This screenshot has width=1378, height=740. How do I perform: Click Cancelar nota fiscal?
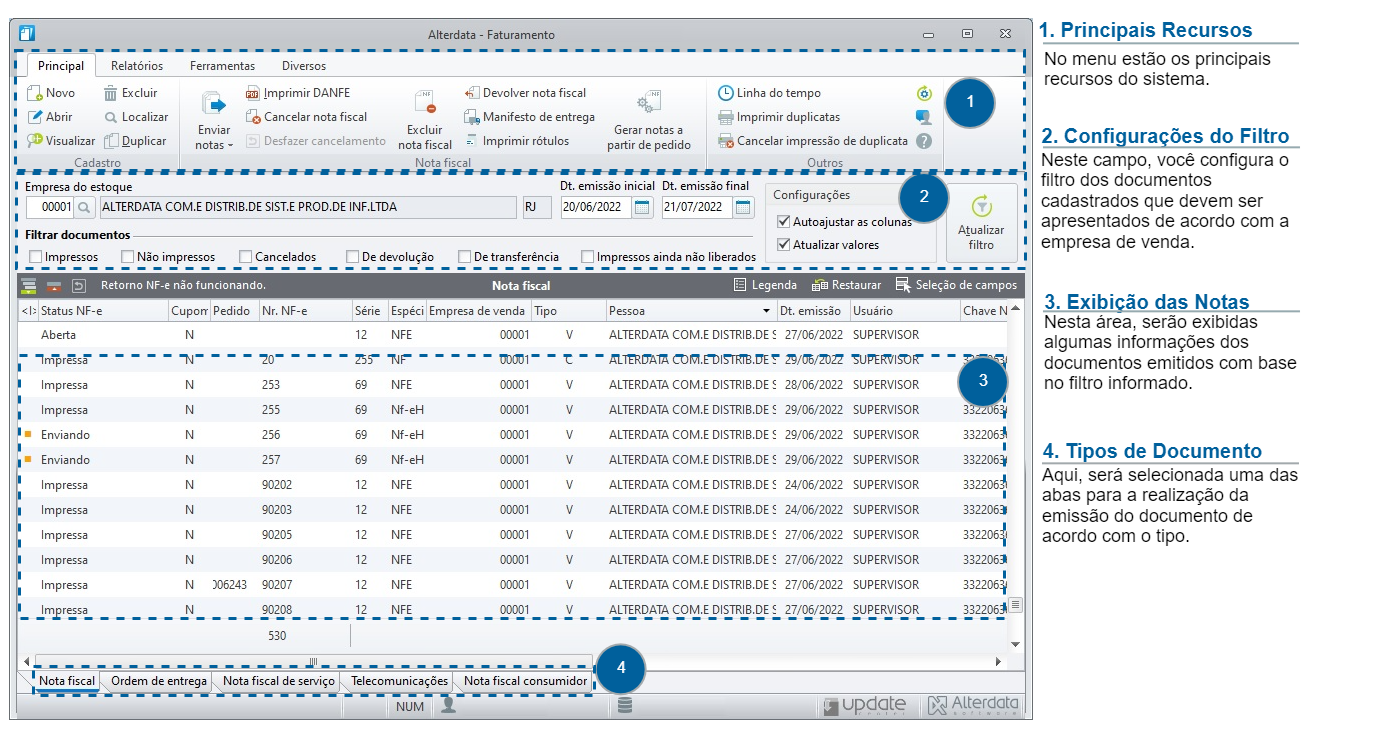[x=306, y=117]
